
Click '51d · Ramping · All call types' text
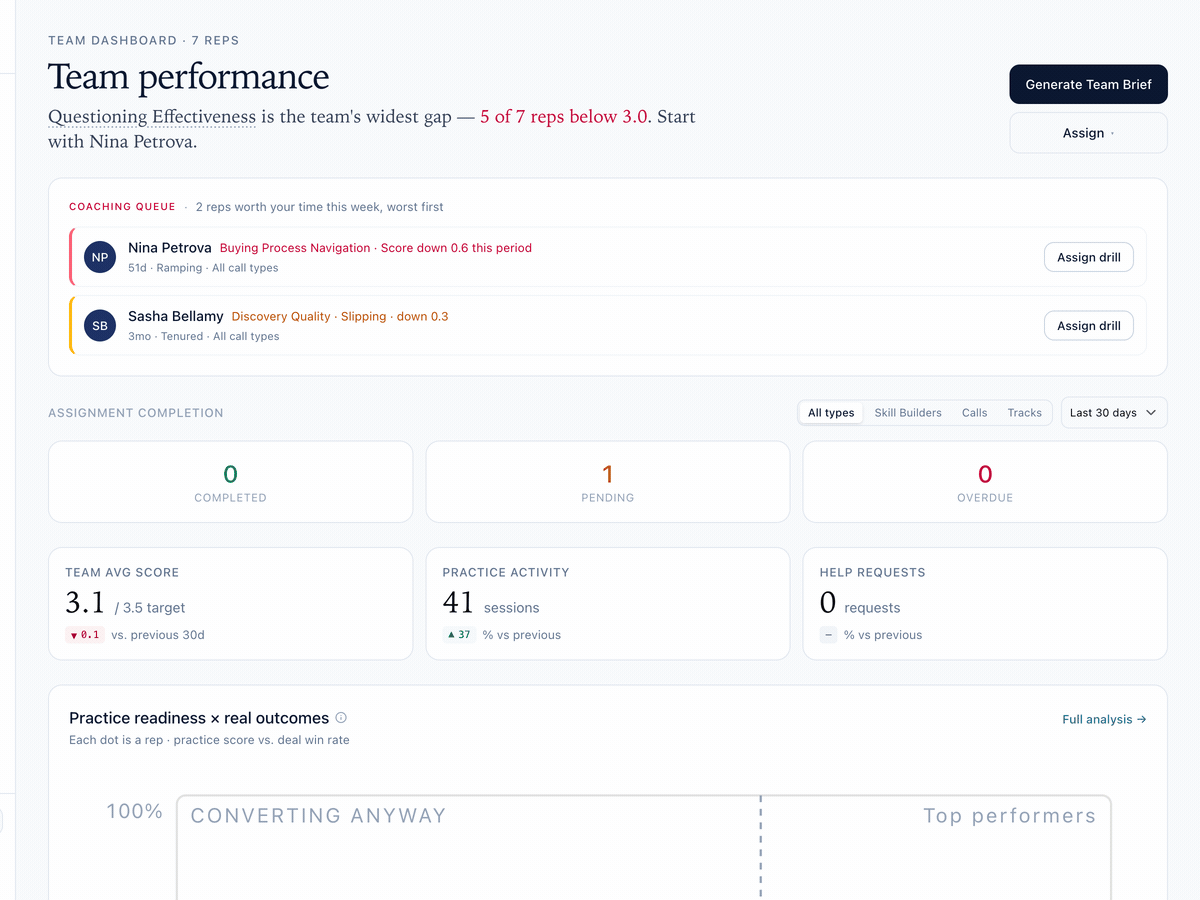coord(203,268)
